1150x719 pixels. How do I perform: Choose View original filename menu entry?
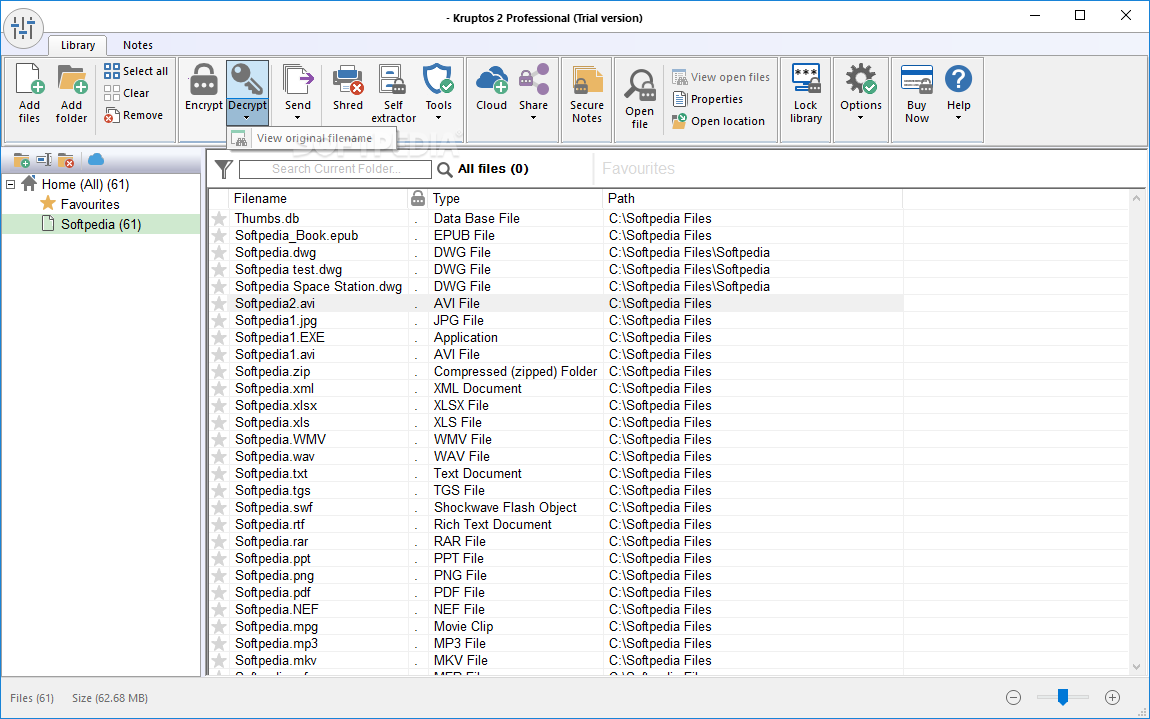click(312, 138)
